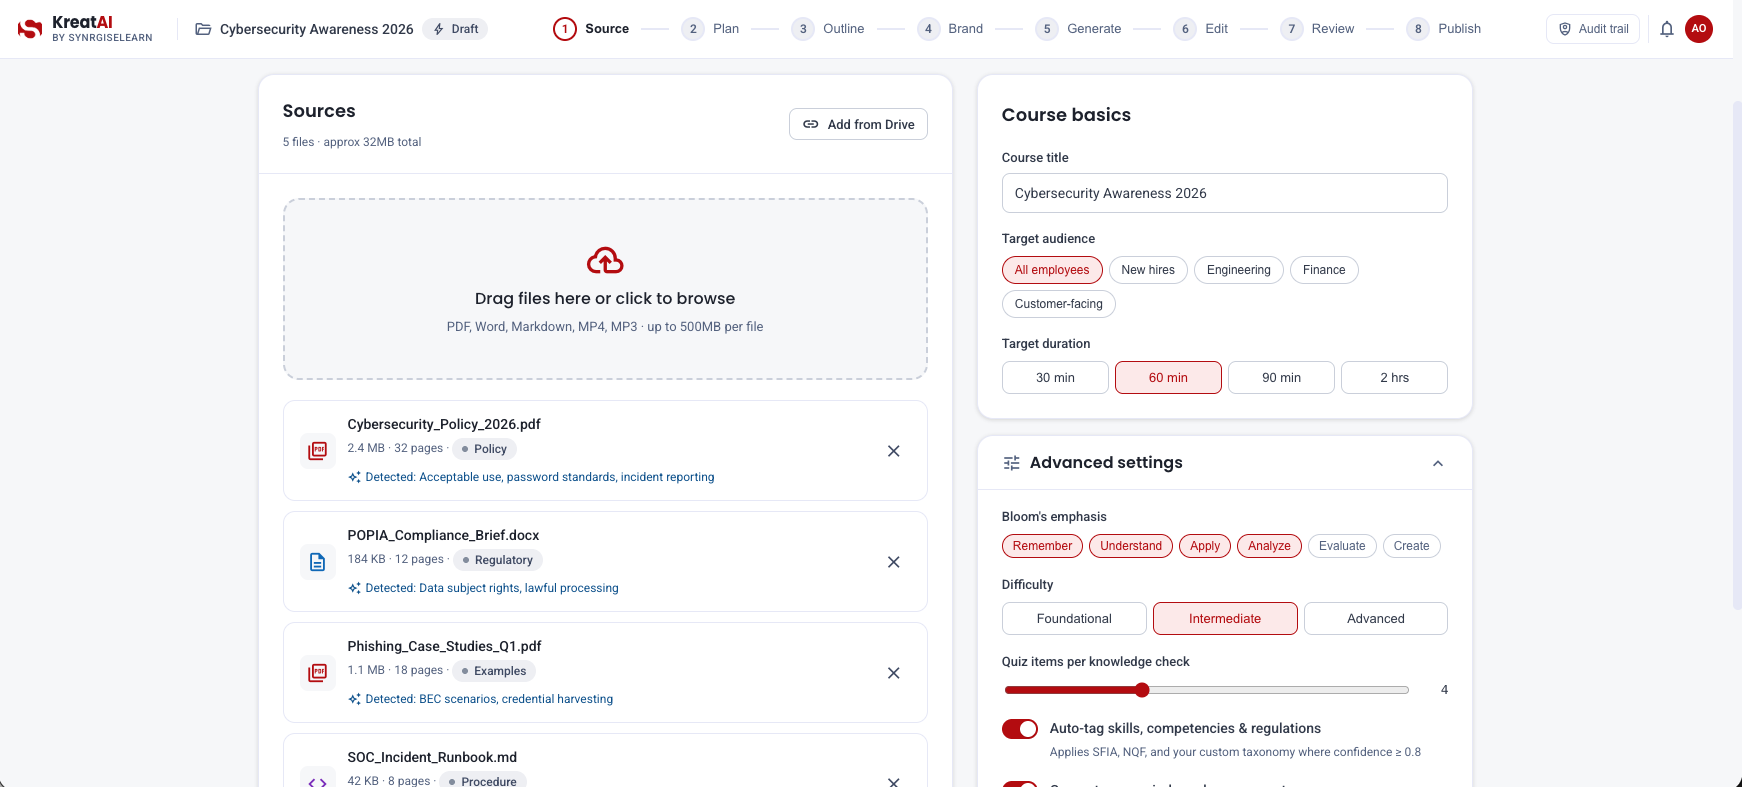This screenshot has height=787, width=1742.
Task: Select the All employees audience chip
Action: (x=1052, y=270)
